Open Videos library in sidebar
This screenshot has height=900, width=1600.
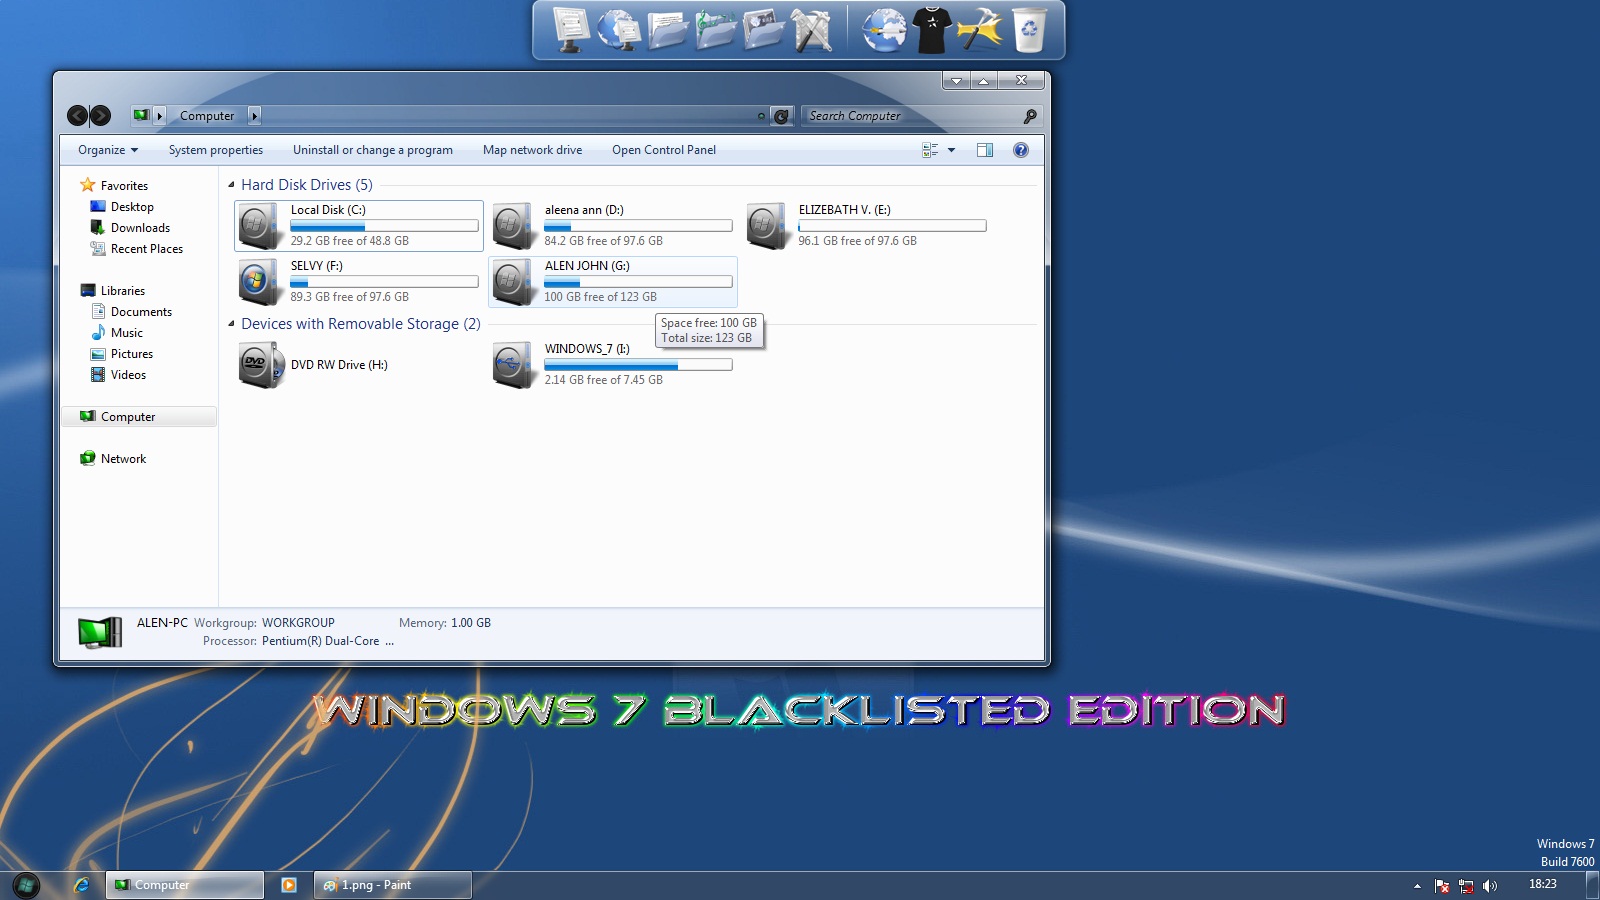[x=118, y=375]
